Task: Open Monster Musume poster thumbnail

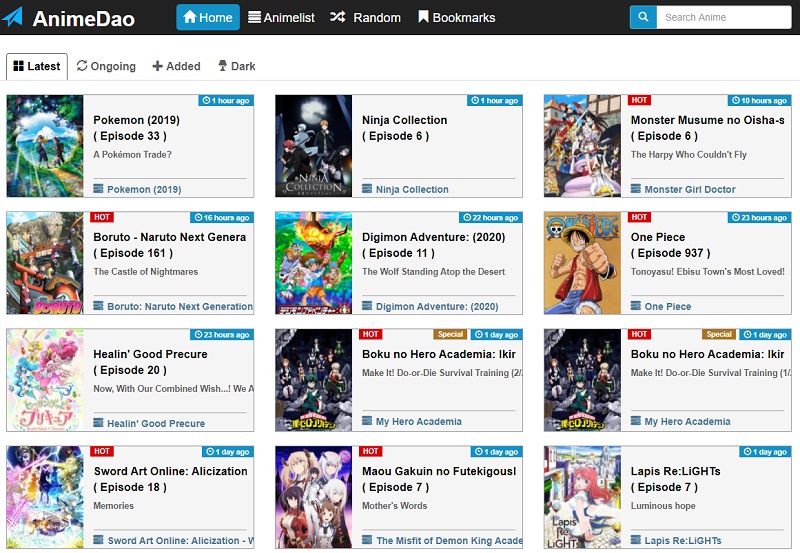Action: [583, 146]
